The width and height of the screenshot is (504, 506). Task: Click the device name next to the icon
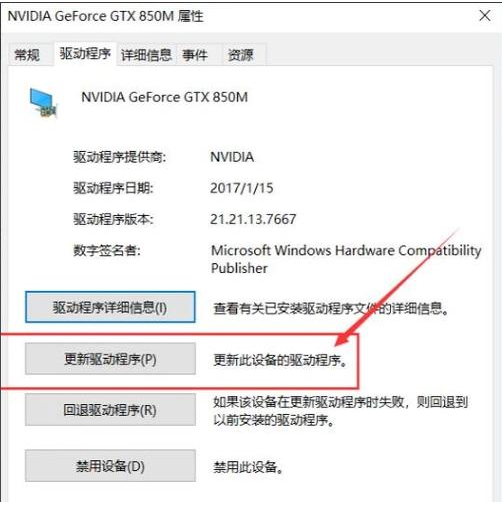pos(165,97)
